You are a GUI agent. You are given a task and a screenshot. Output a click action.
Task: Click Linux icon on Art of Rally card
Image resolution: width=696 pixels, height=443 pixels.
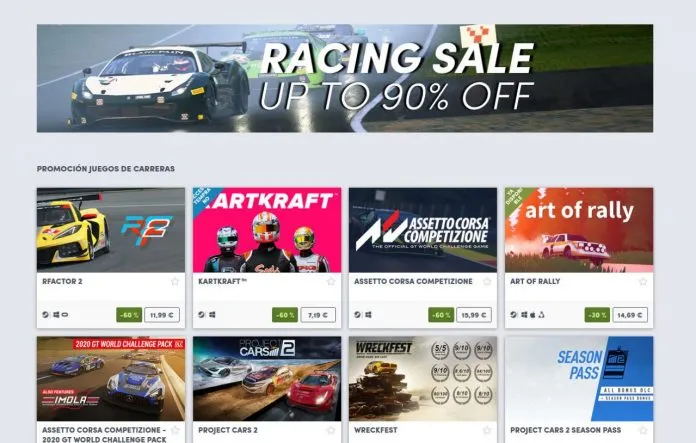pos(542,315)
